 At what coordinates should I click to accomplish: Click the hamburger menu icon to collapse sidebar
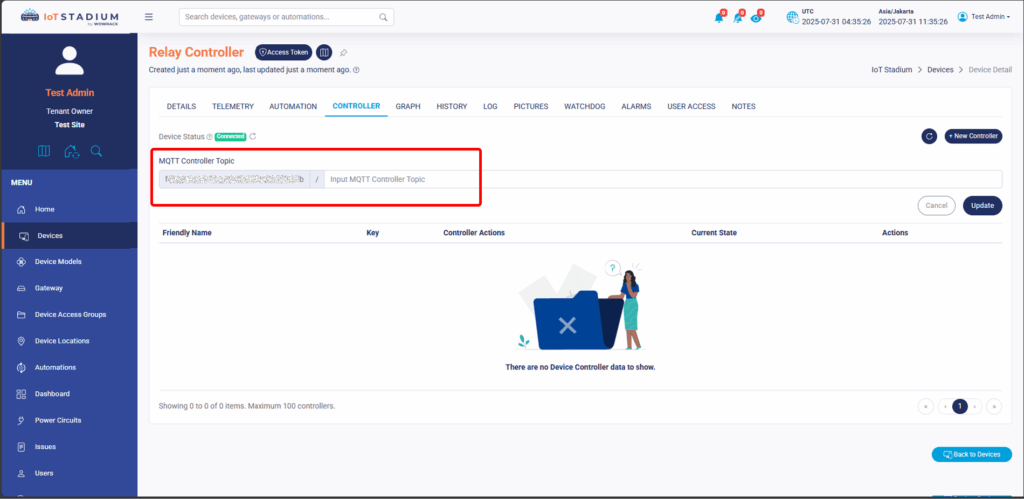pyautogui.click(x=149, y=17)
